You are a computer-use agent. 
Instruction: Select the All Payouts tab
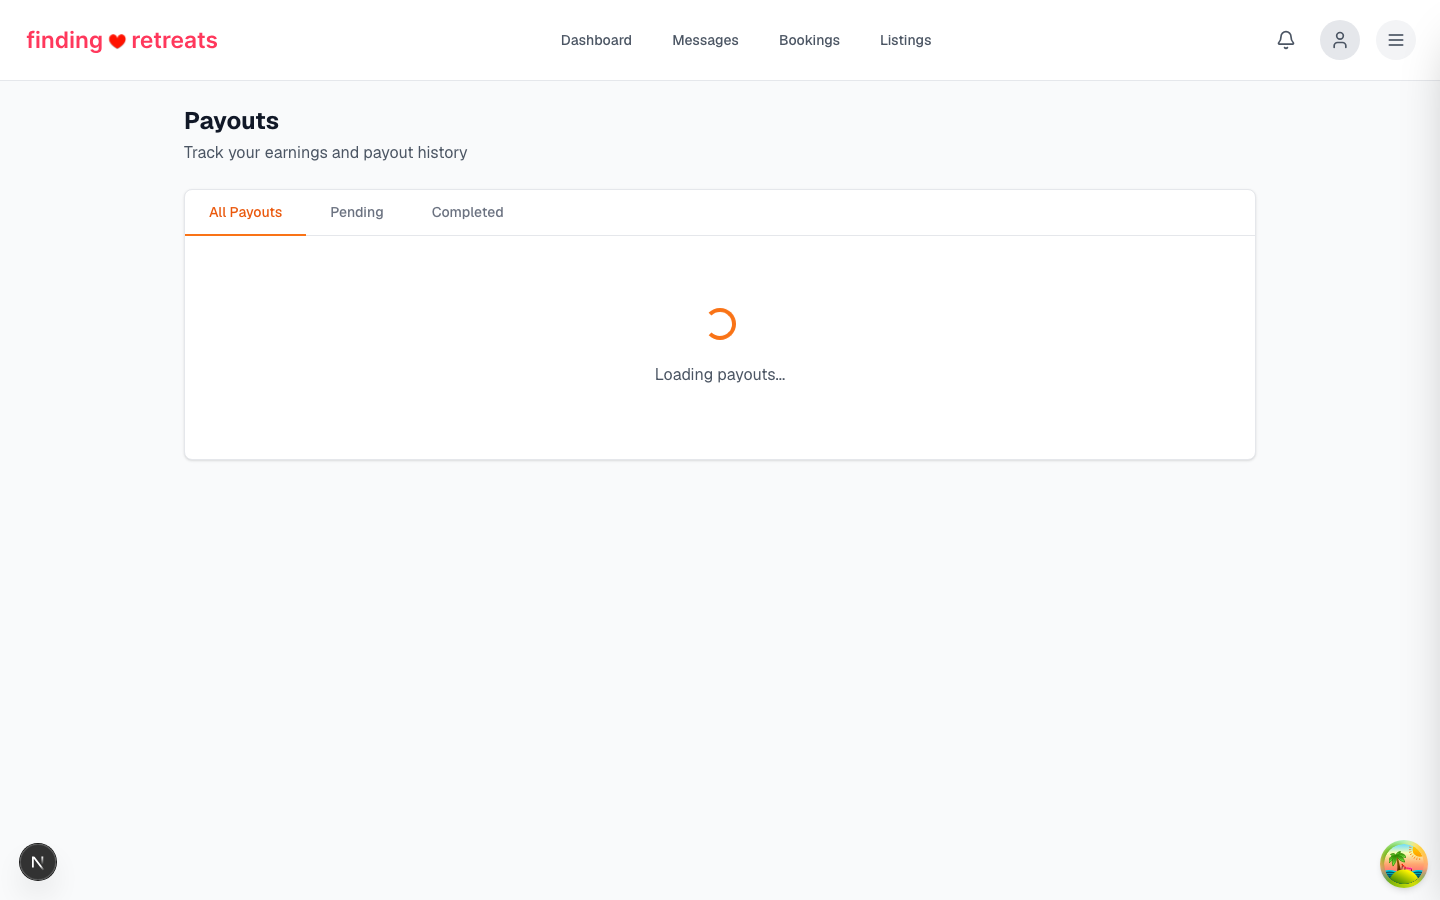pyautogui.click(x=245, y=212)
